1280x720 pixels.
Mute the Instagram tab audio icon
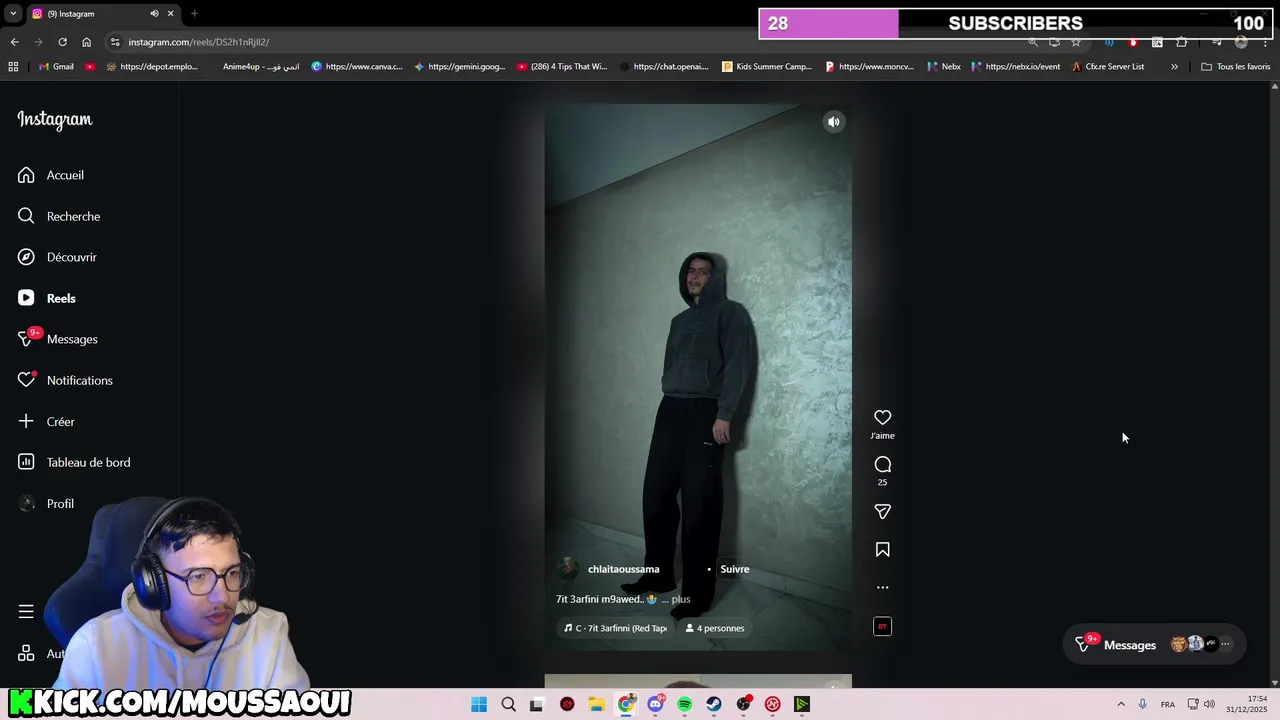(x=154, y=14)
